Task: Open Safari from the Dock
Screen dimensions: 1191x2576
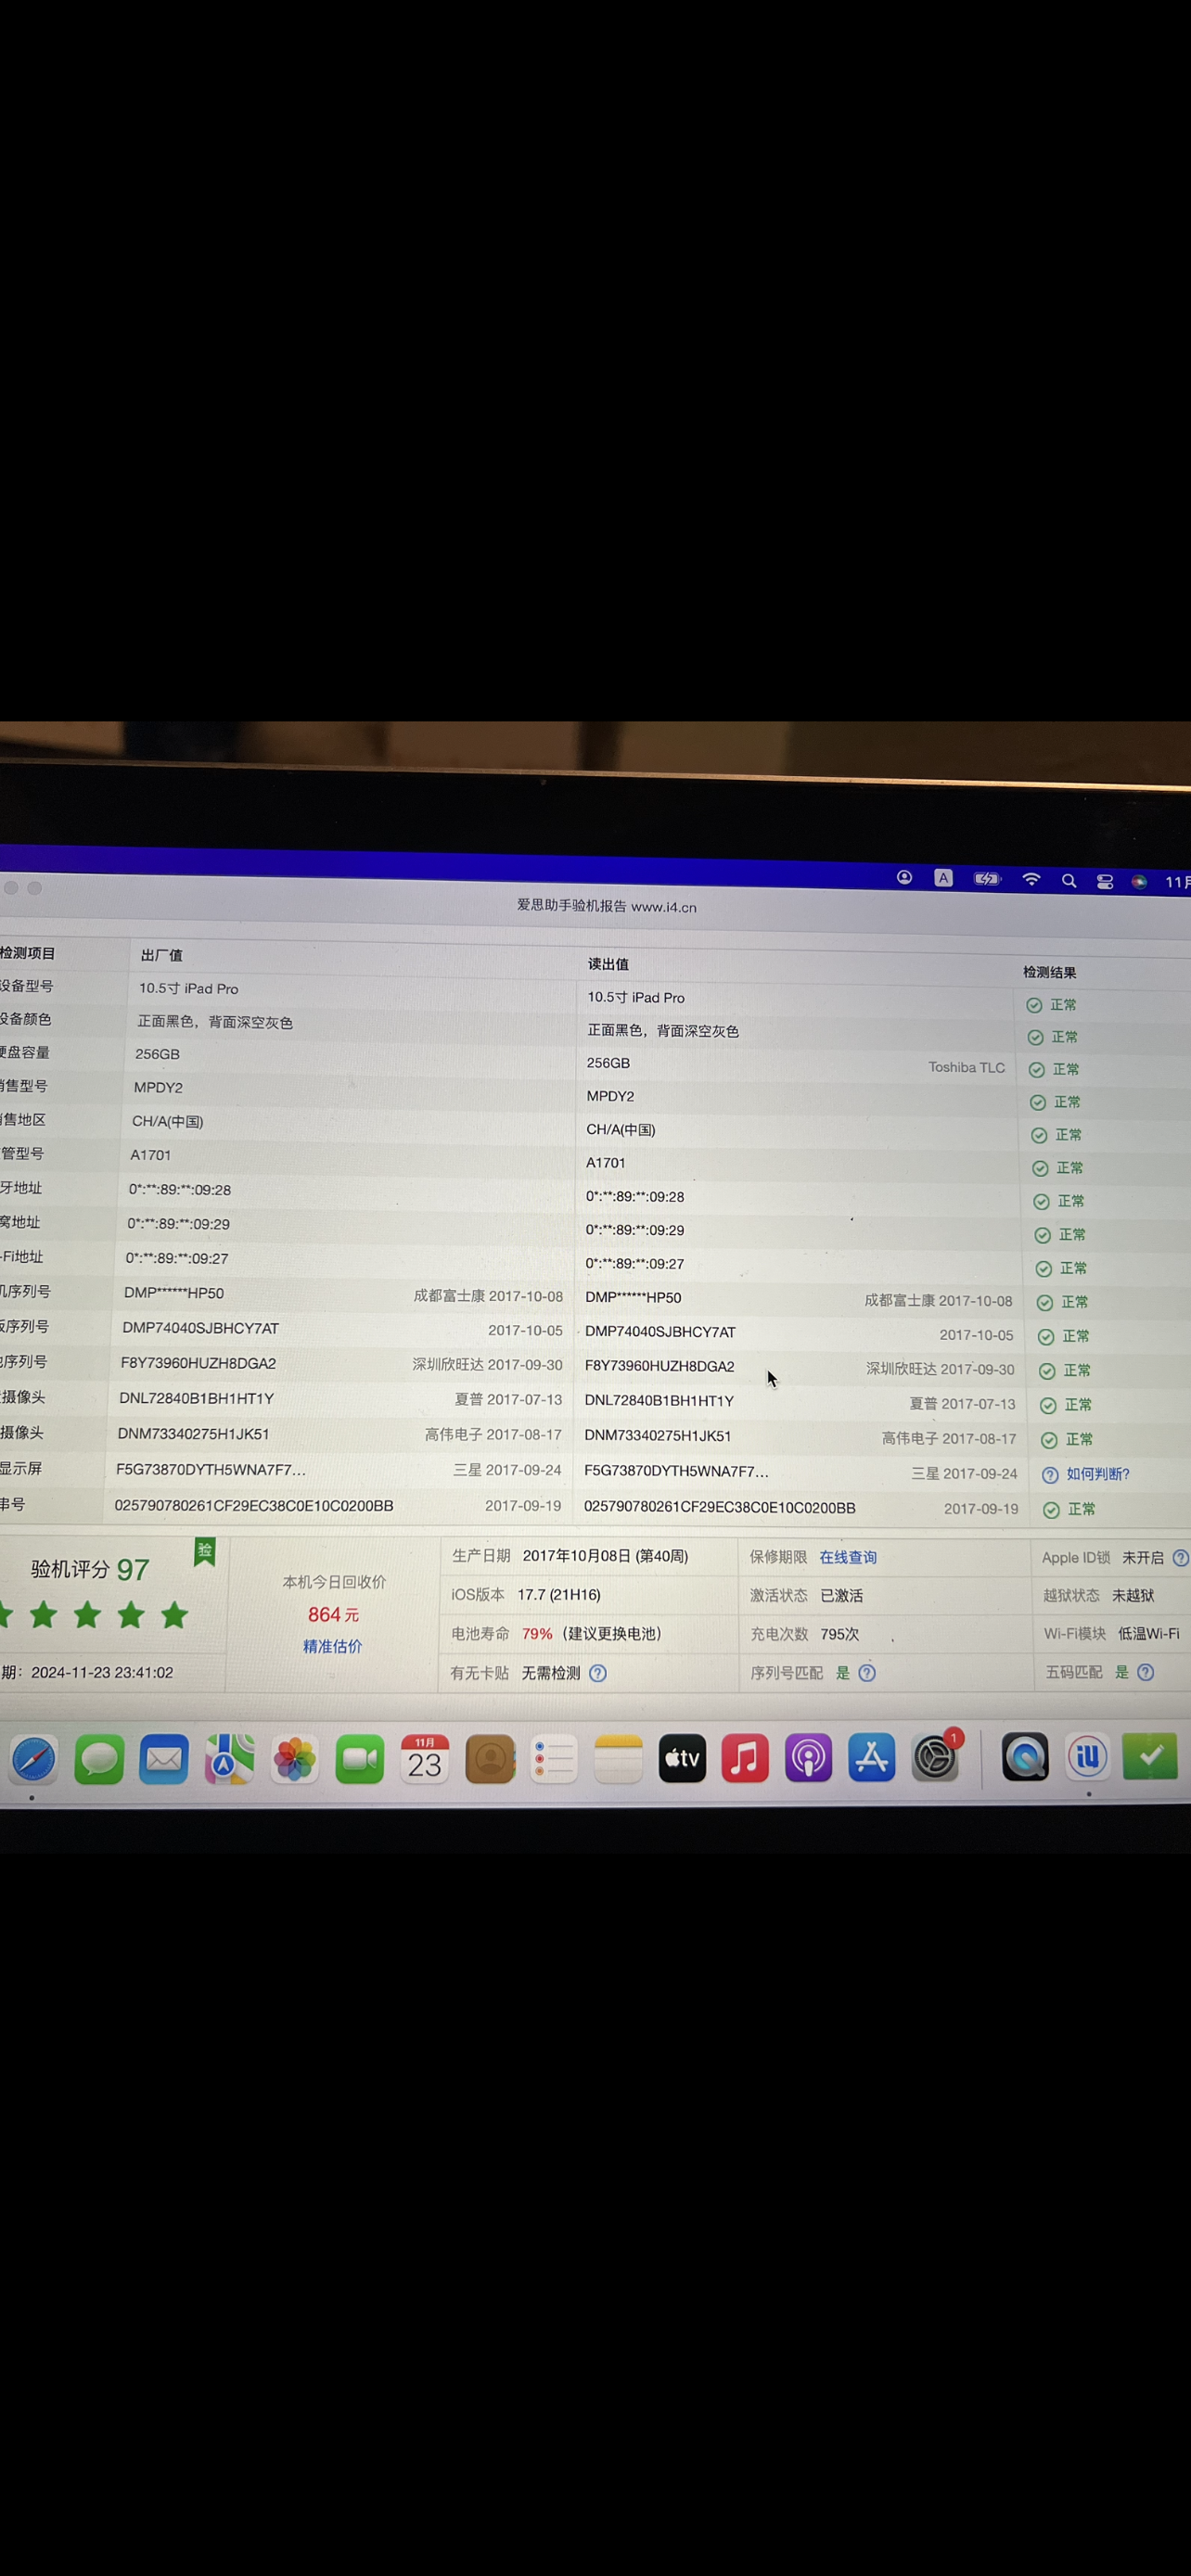Action: click(33, 1759)
